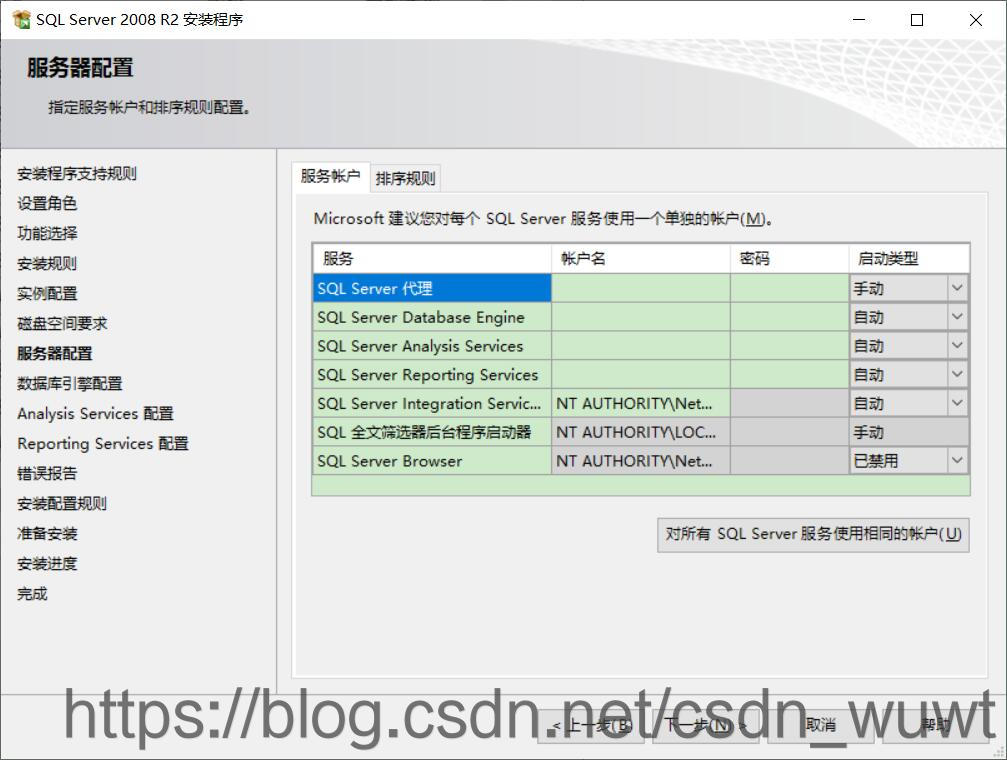
Task: Open startup type dropdown for SQL Server Browser
Action: 957,461
